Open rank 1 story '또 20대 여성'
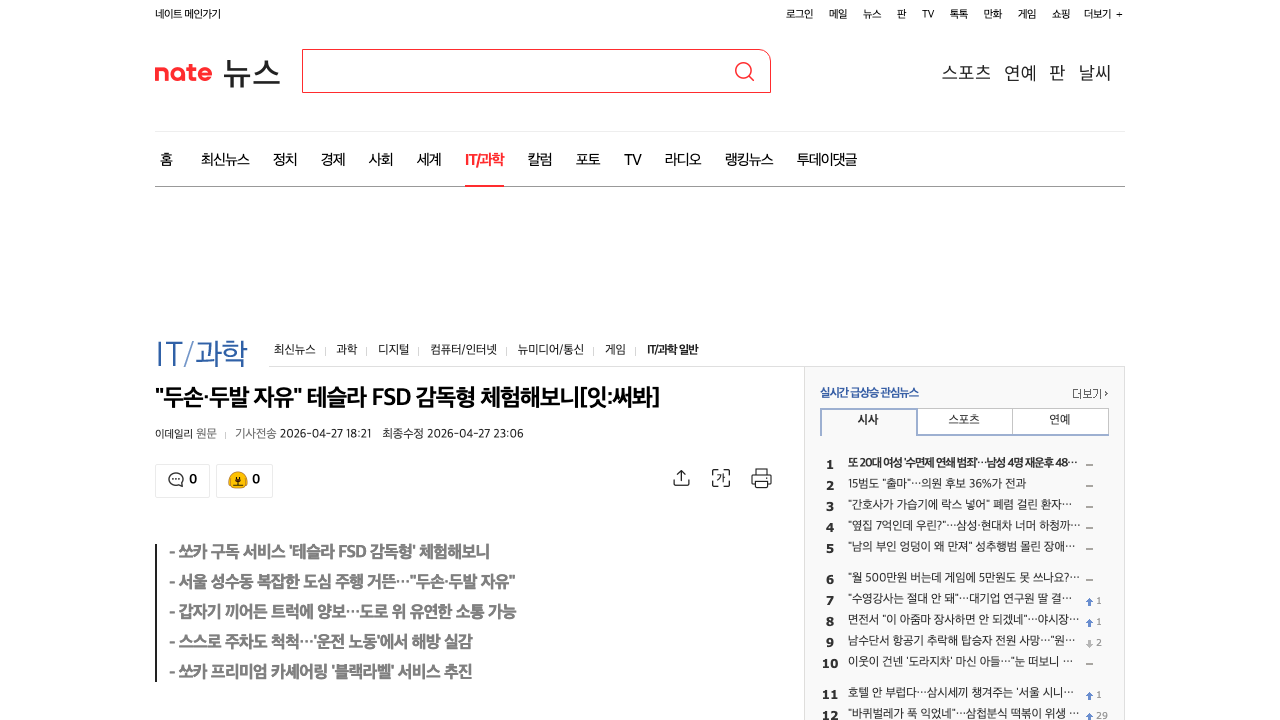 coord(962,463)
